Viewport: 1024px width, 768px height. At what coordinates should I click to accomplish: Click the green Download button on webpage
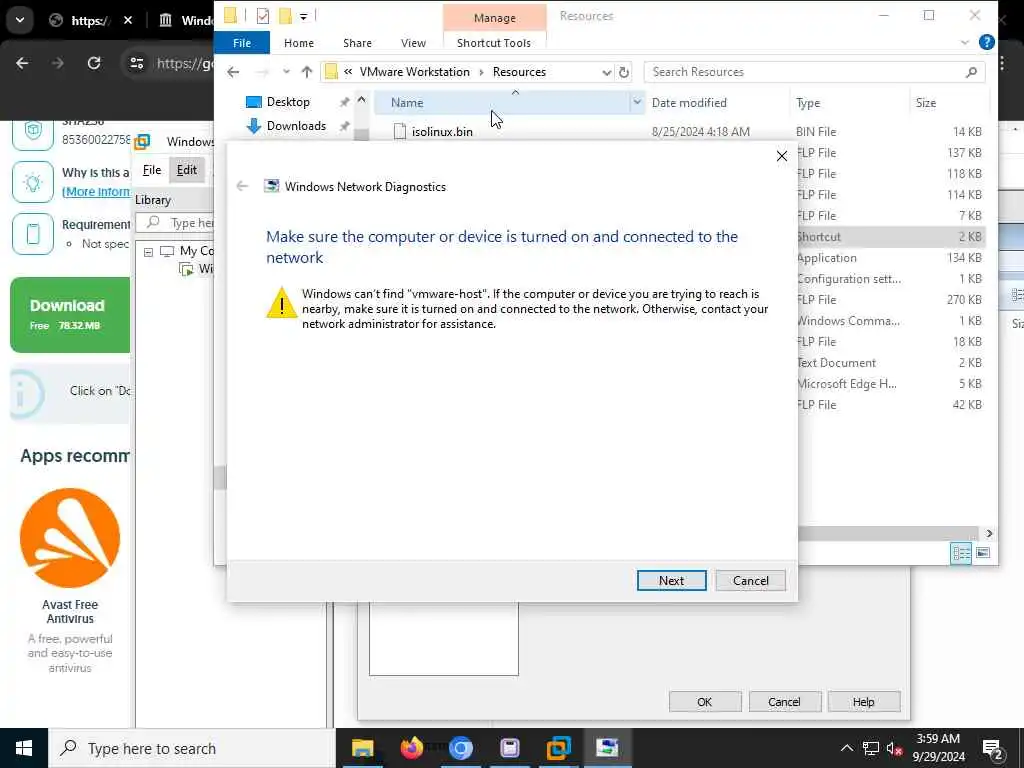coord(70,315)
